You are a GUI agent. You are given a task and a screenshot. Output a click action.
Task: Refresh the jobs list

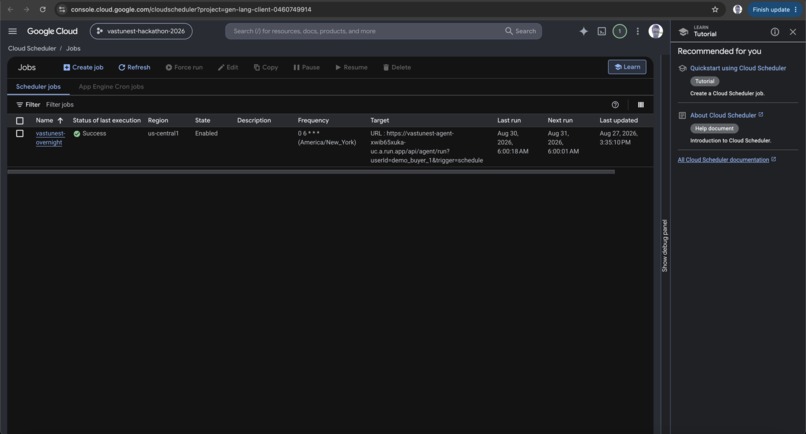134,67
